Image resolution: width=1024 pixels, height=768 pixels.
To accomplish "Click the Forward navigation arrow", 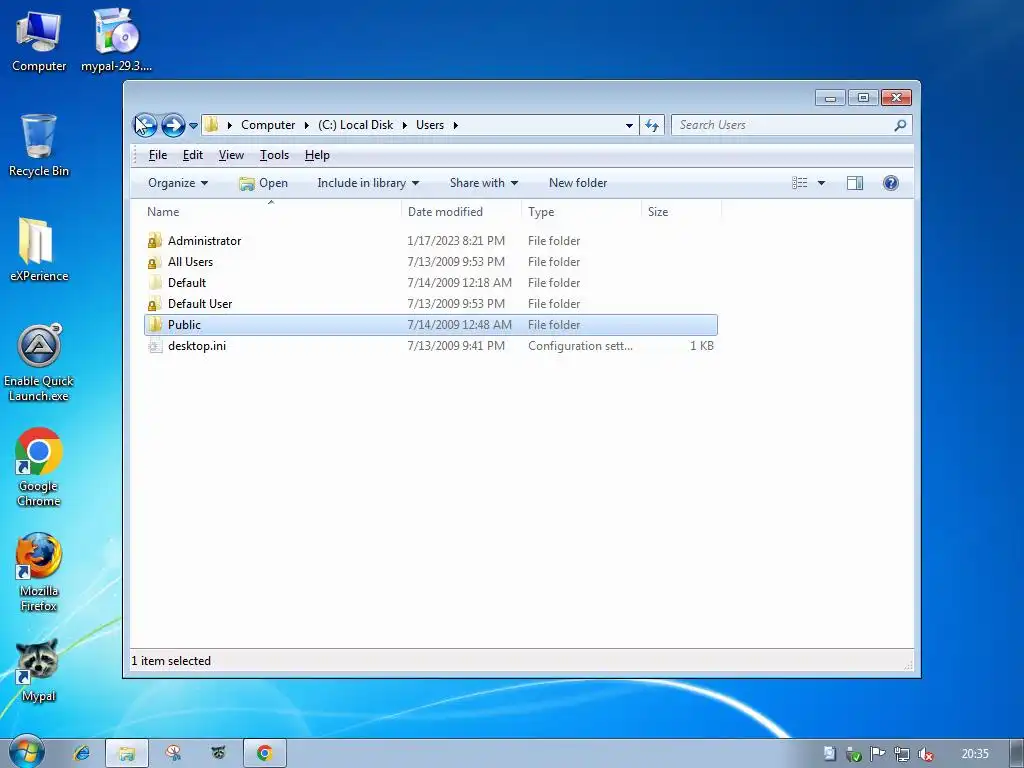I will click(x=173, y=125).
